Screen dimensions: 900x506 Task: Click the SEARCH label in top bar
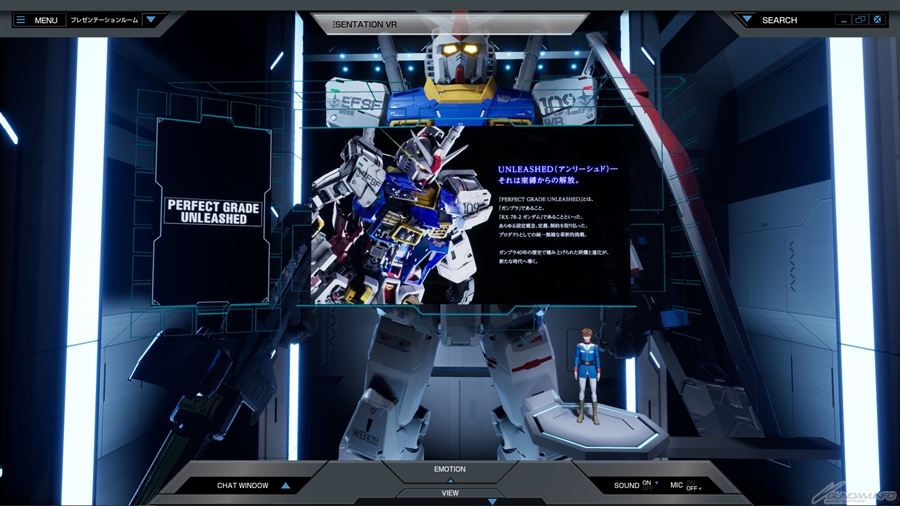[x=779, y=20]
